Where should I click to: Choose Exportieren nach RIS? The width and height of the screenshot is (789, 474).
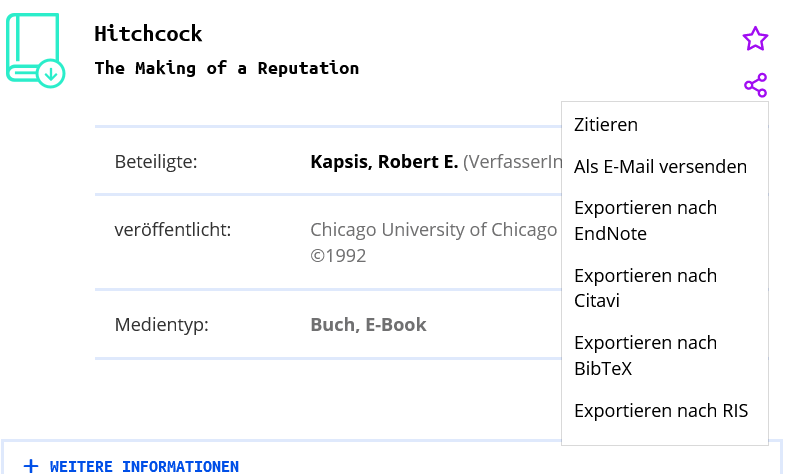(x=661, y=411)
